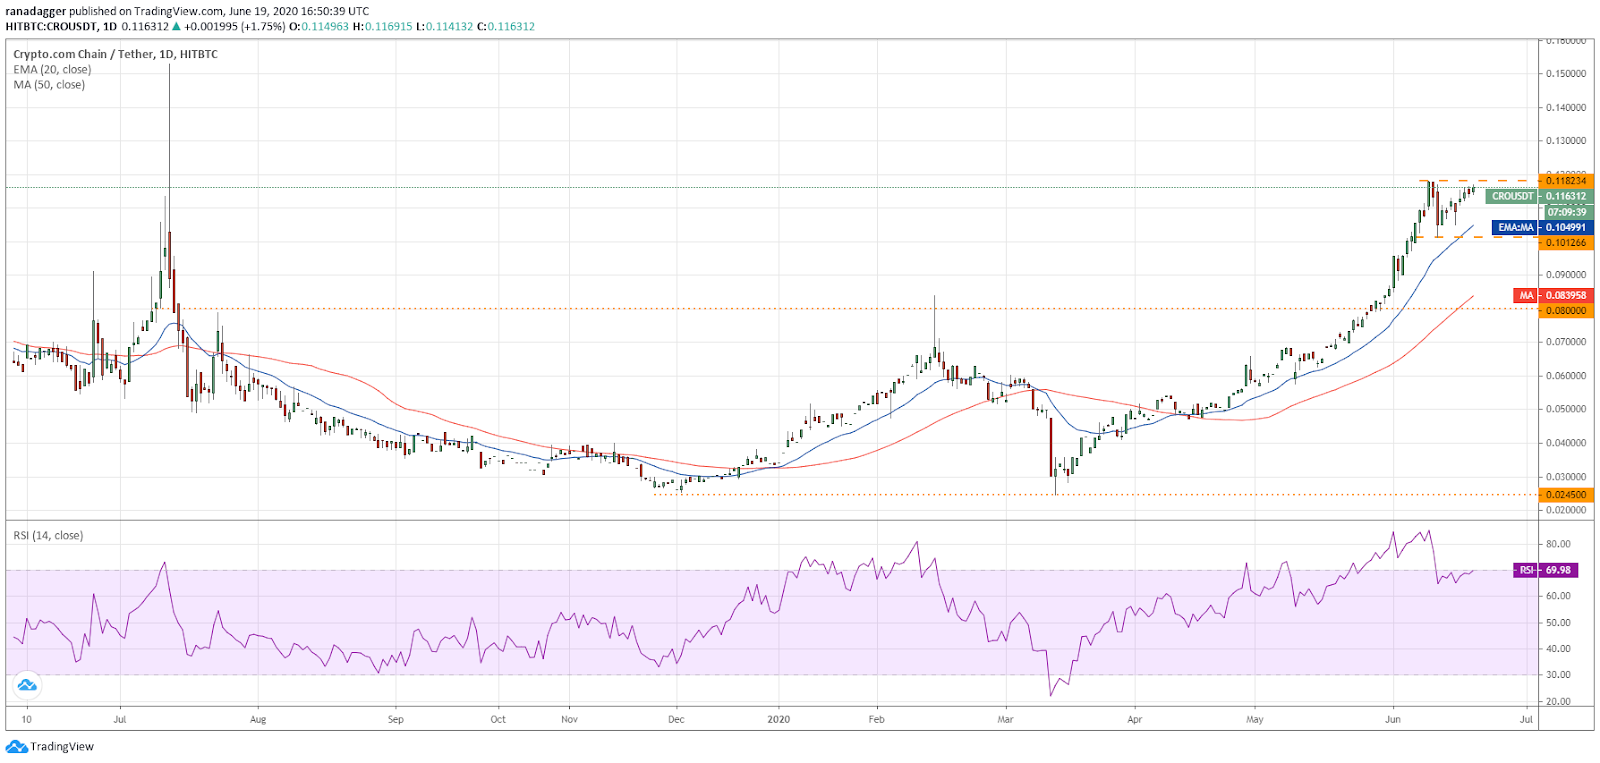Click the 0.030000 price axis tick
1600x763 pixels.
(x=1566, y=477)
